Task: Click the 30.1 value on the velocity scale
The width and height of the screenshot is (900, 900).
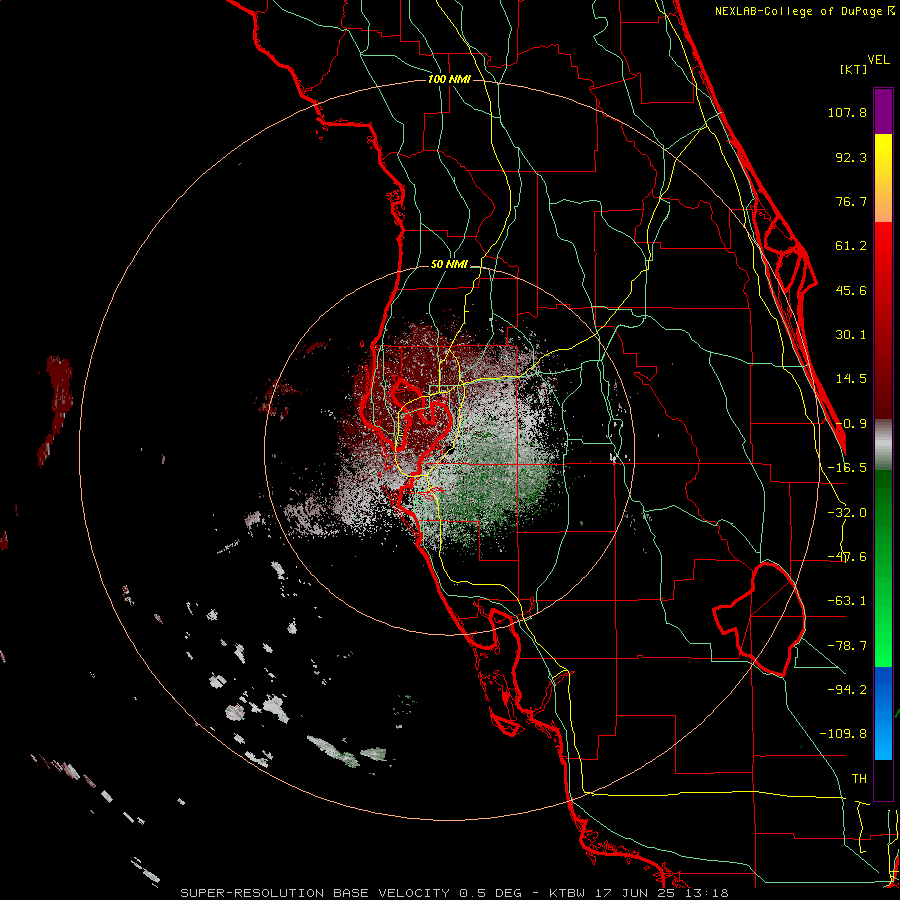Action: (x=851, y=335)
